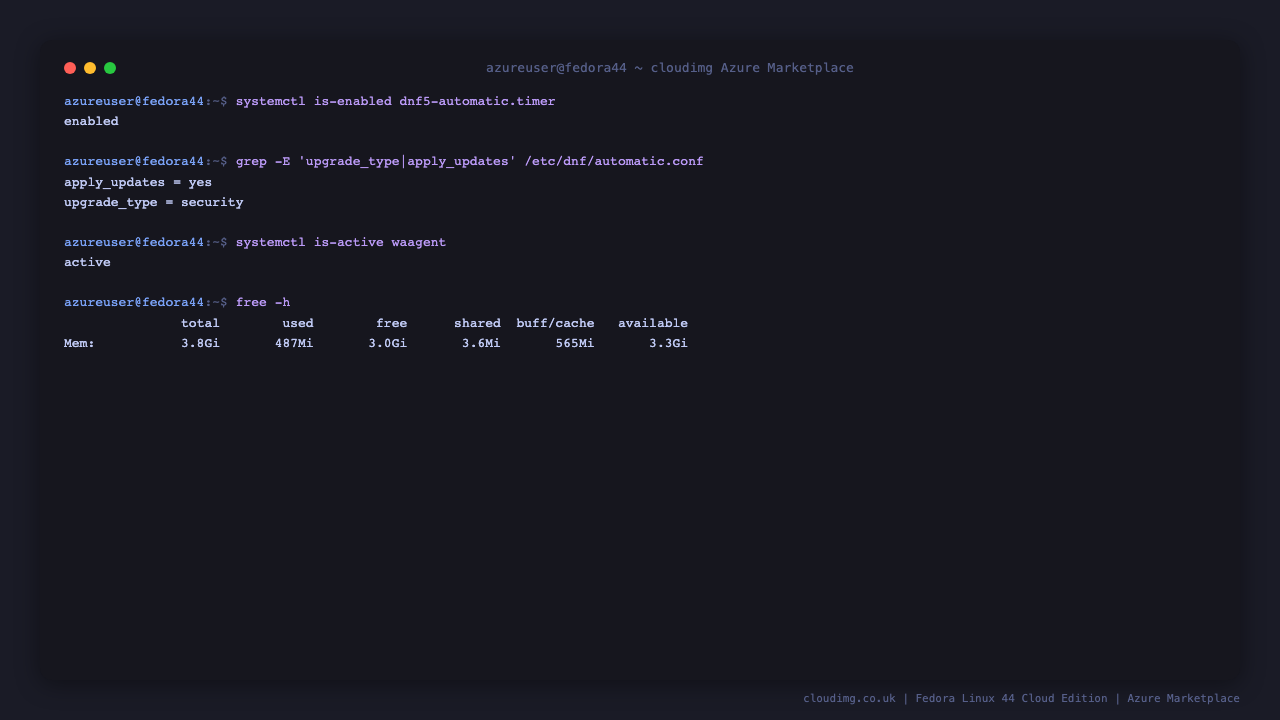Click the prompt 'azureuser@fedora44' before the grep command
This screenshot has width=1280, height=720.
click(x=134, y=162)
